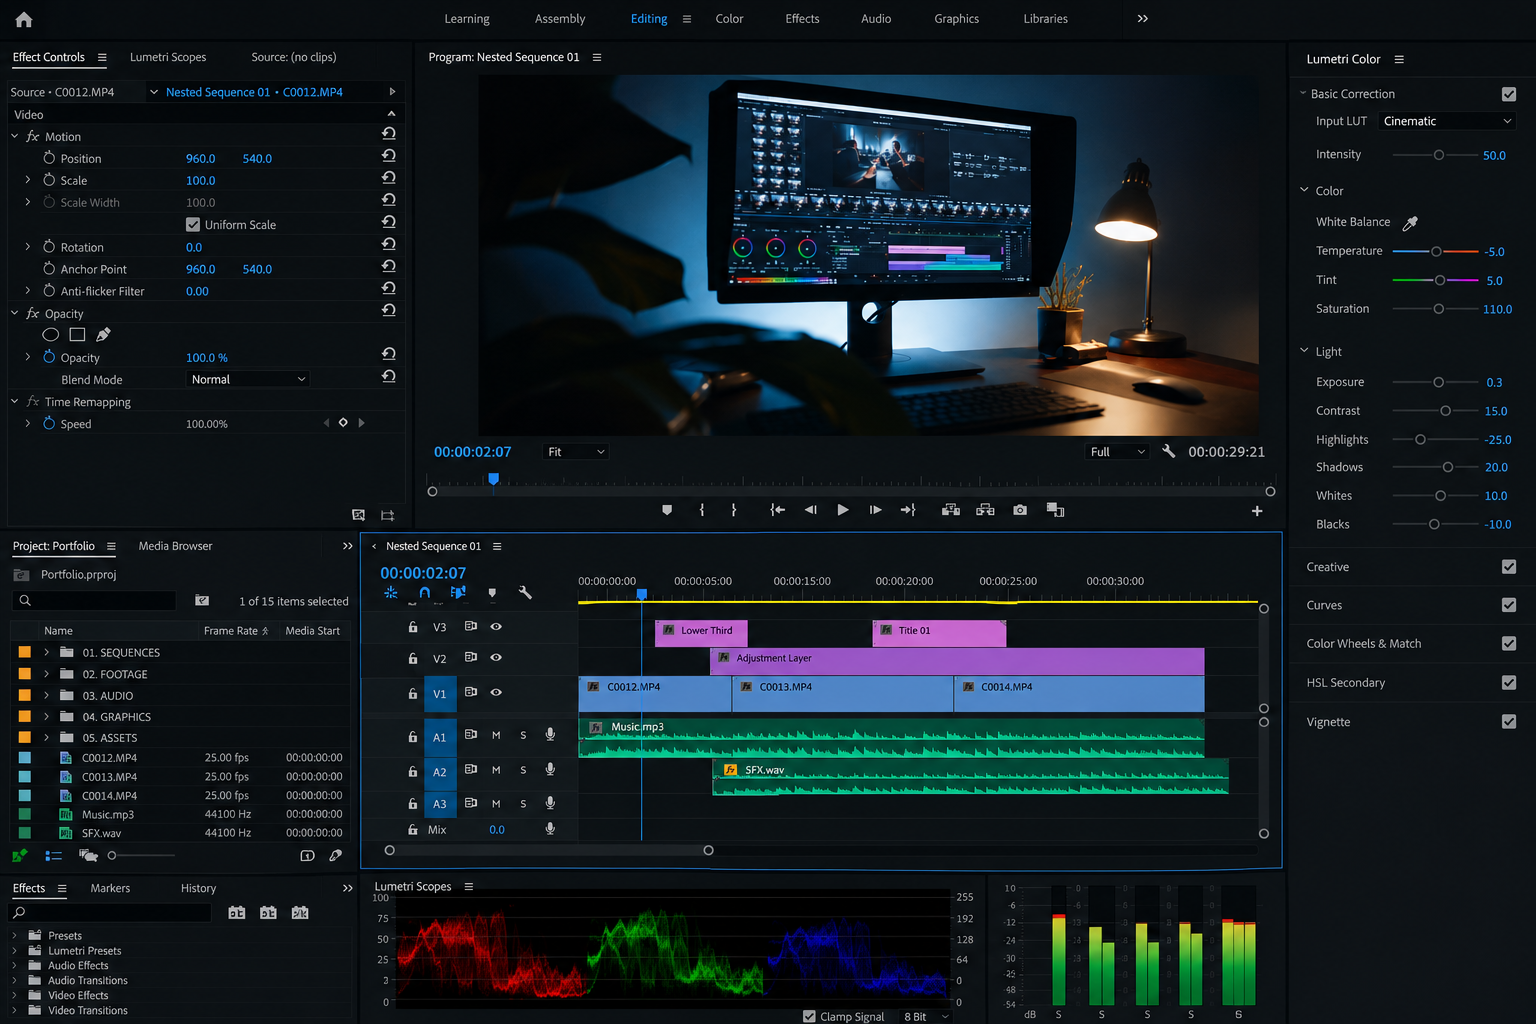1536x1024 pixels.
Task: Open the Input LUT Cinematic dropdown
Action: click(x=1447, y=121)
